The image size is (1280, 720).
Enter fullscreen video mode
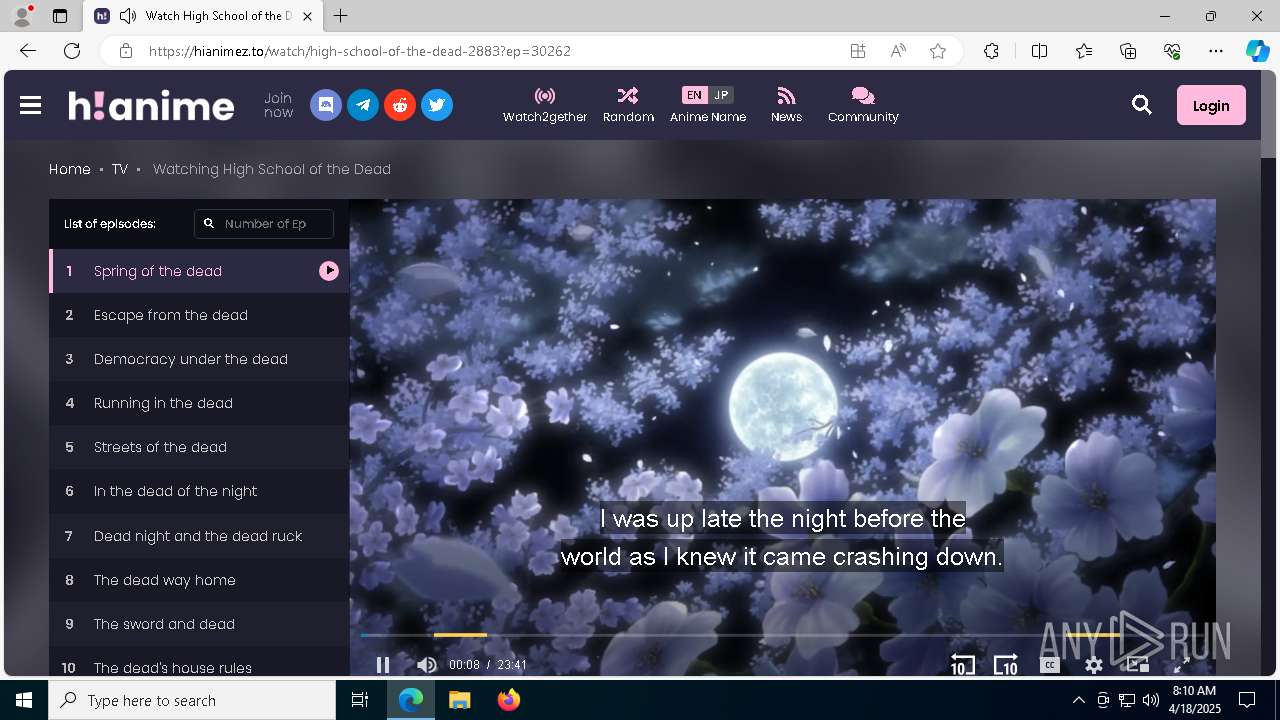1181,665
